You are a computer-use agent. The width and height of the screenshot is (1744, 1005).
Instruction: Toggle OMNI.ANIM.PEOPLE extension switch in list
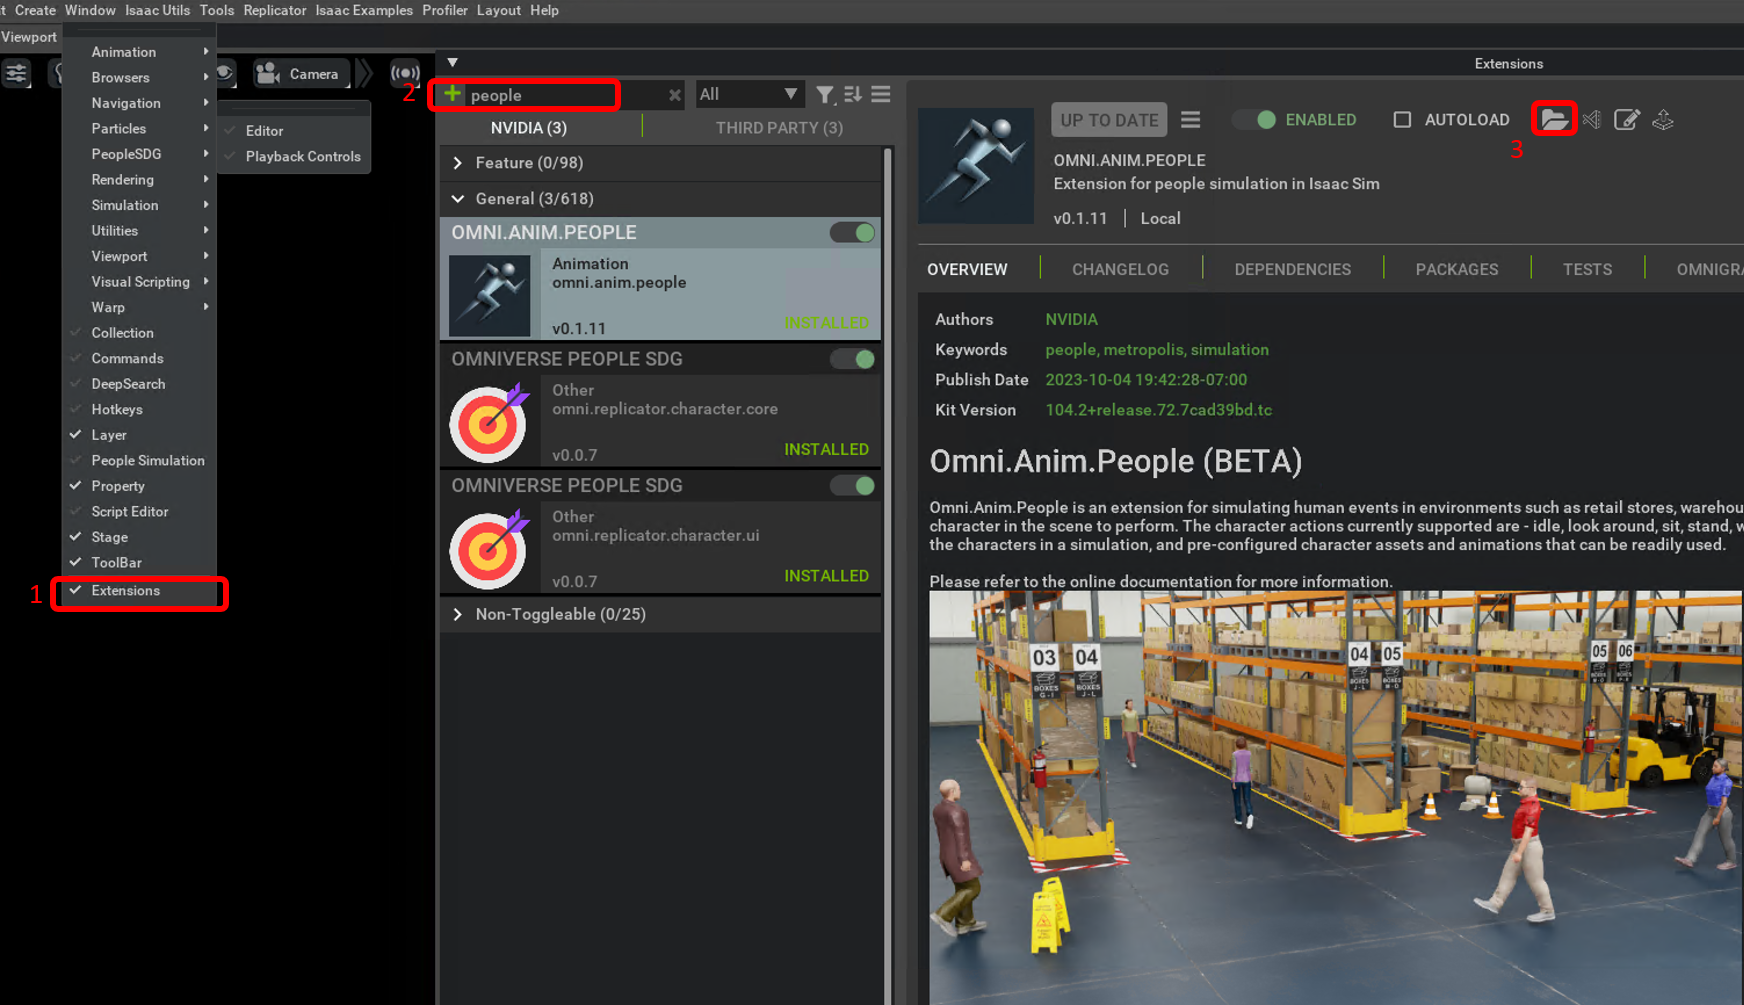coord(853,232)
